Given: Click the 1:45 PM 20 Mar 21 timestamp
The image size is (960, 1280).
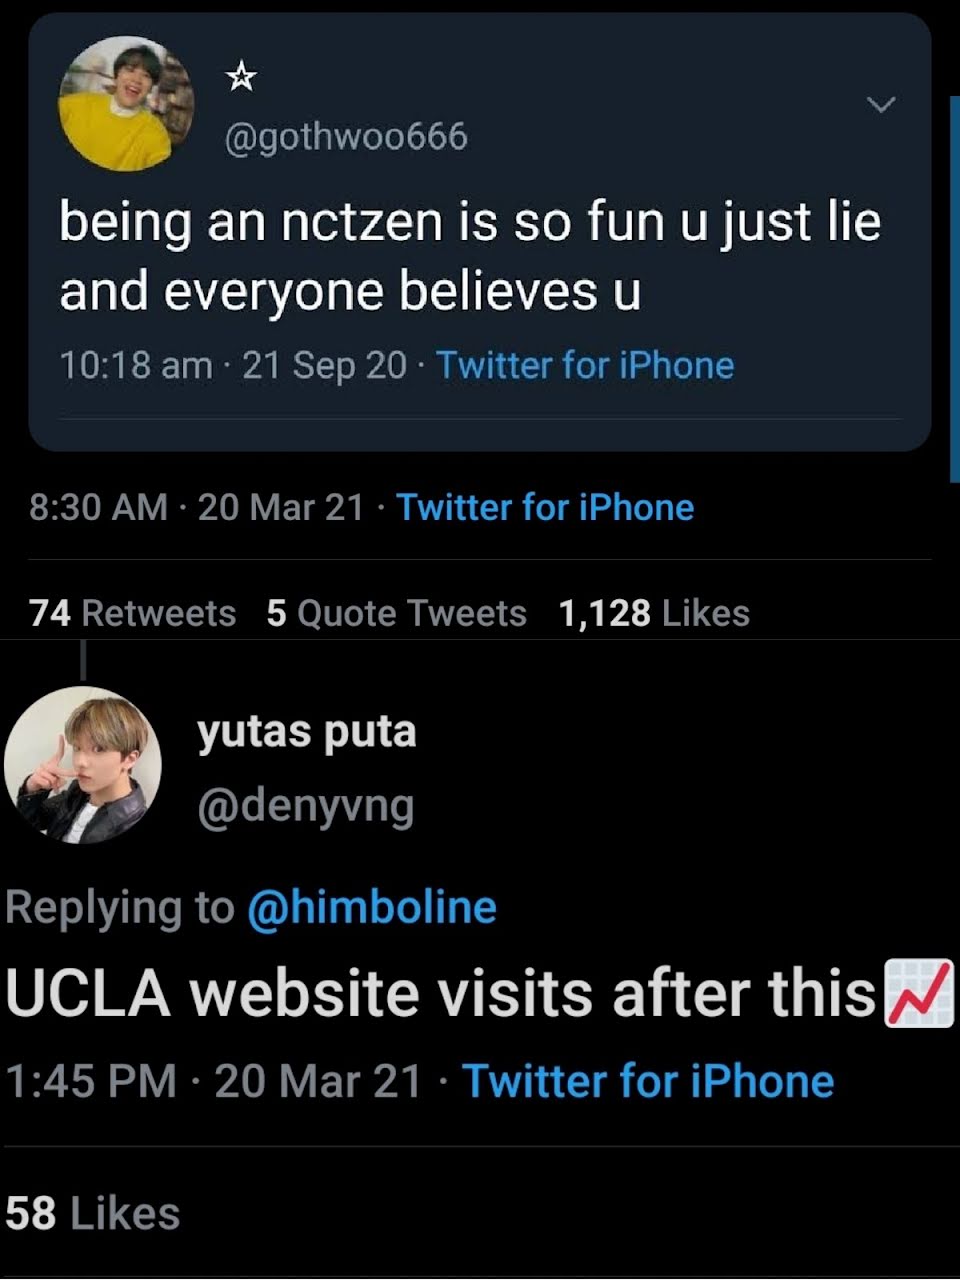Looking at the screenshot, I should click(214, 1082).
